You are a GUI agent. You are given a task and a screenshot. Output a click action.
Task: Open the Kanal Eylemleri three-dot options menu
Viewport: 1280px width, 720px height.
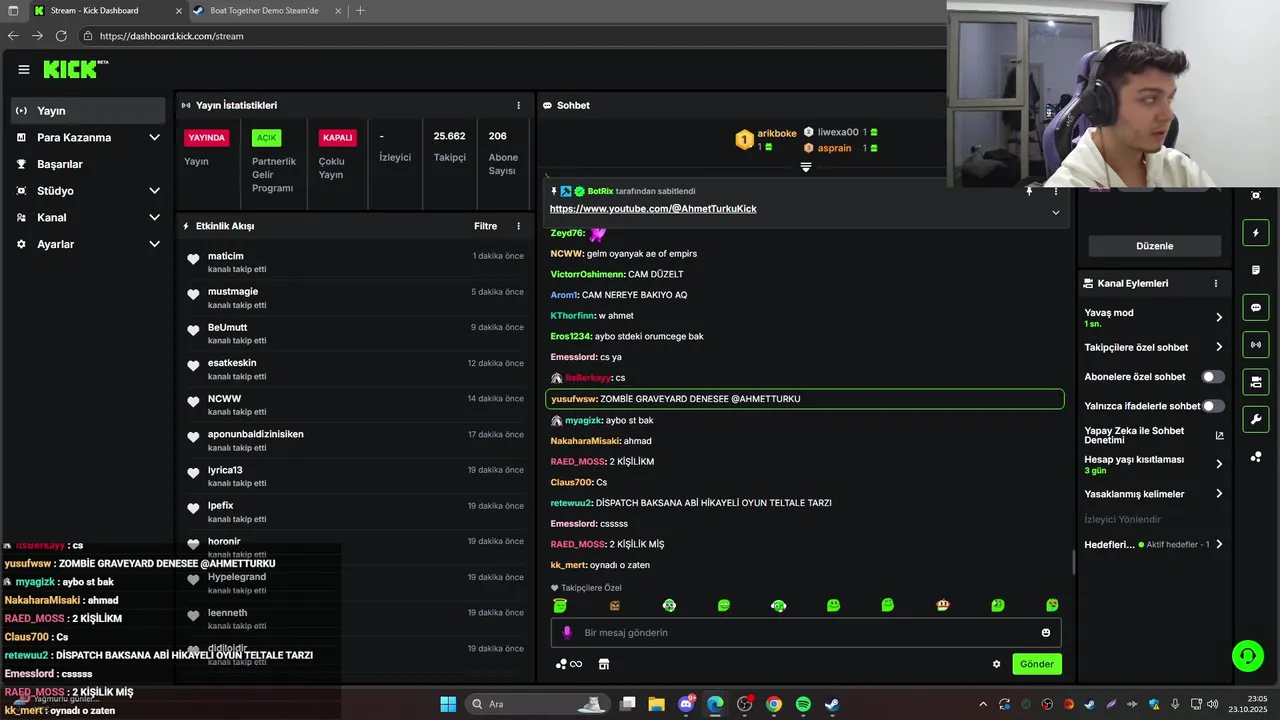click(1216, 283)
